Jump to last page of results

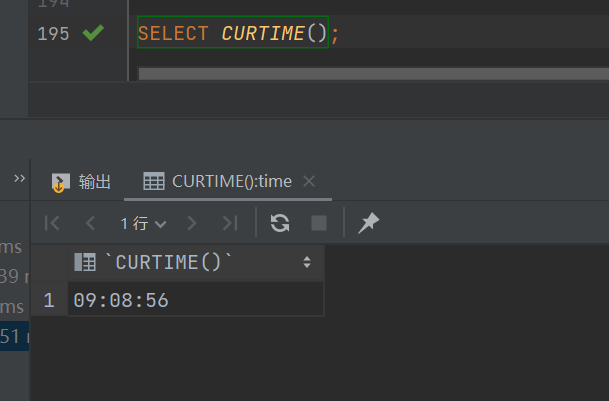[230, 223]
